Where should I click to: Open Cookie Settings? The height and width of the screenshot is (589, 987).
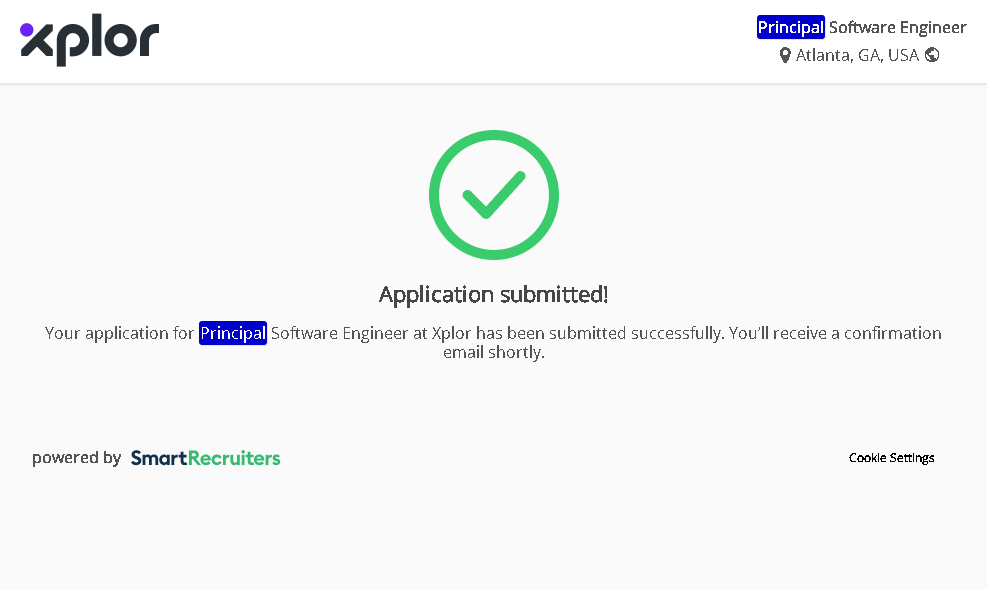tap(891, 458)
